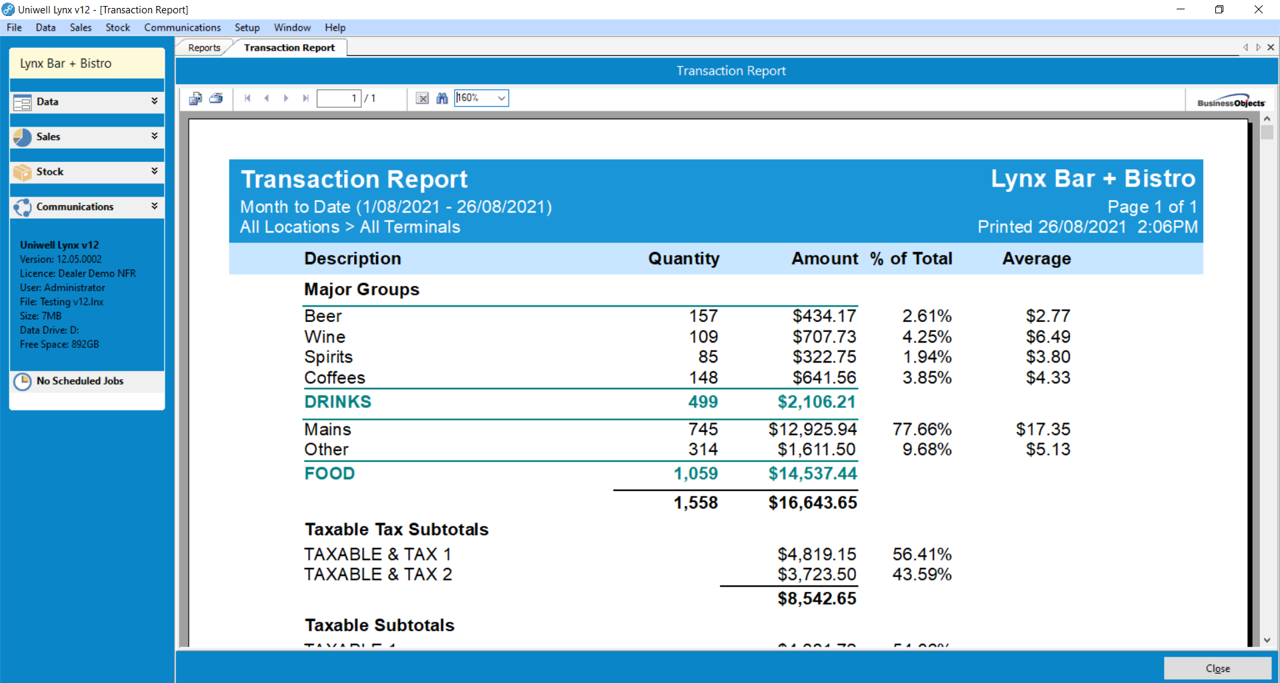Switch to the Reports tab
The image size is (1280, 683).
[x=204, y=48]
